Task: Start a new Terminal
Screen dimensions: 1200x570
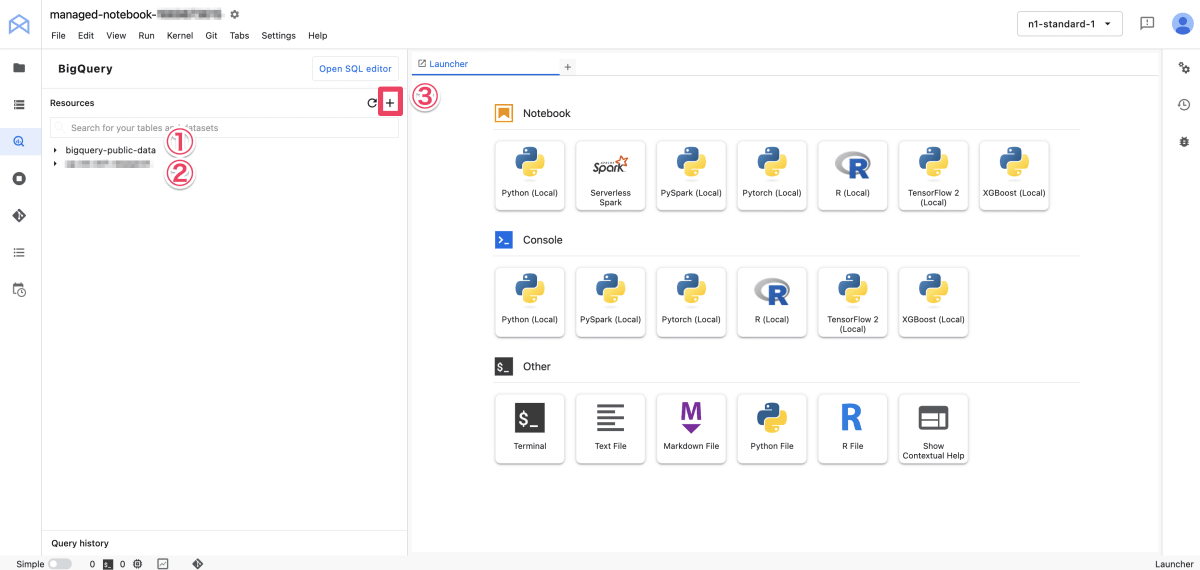Action: (x=530, y=428)
